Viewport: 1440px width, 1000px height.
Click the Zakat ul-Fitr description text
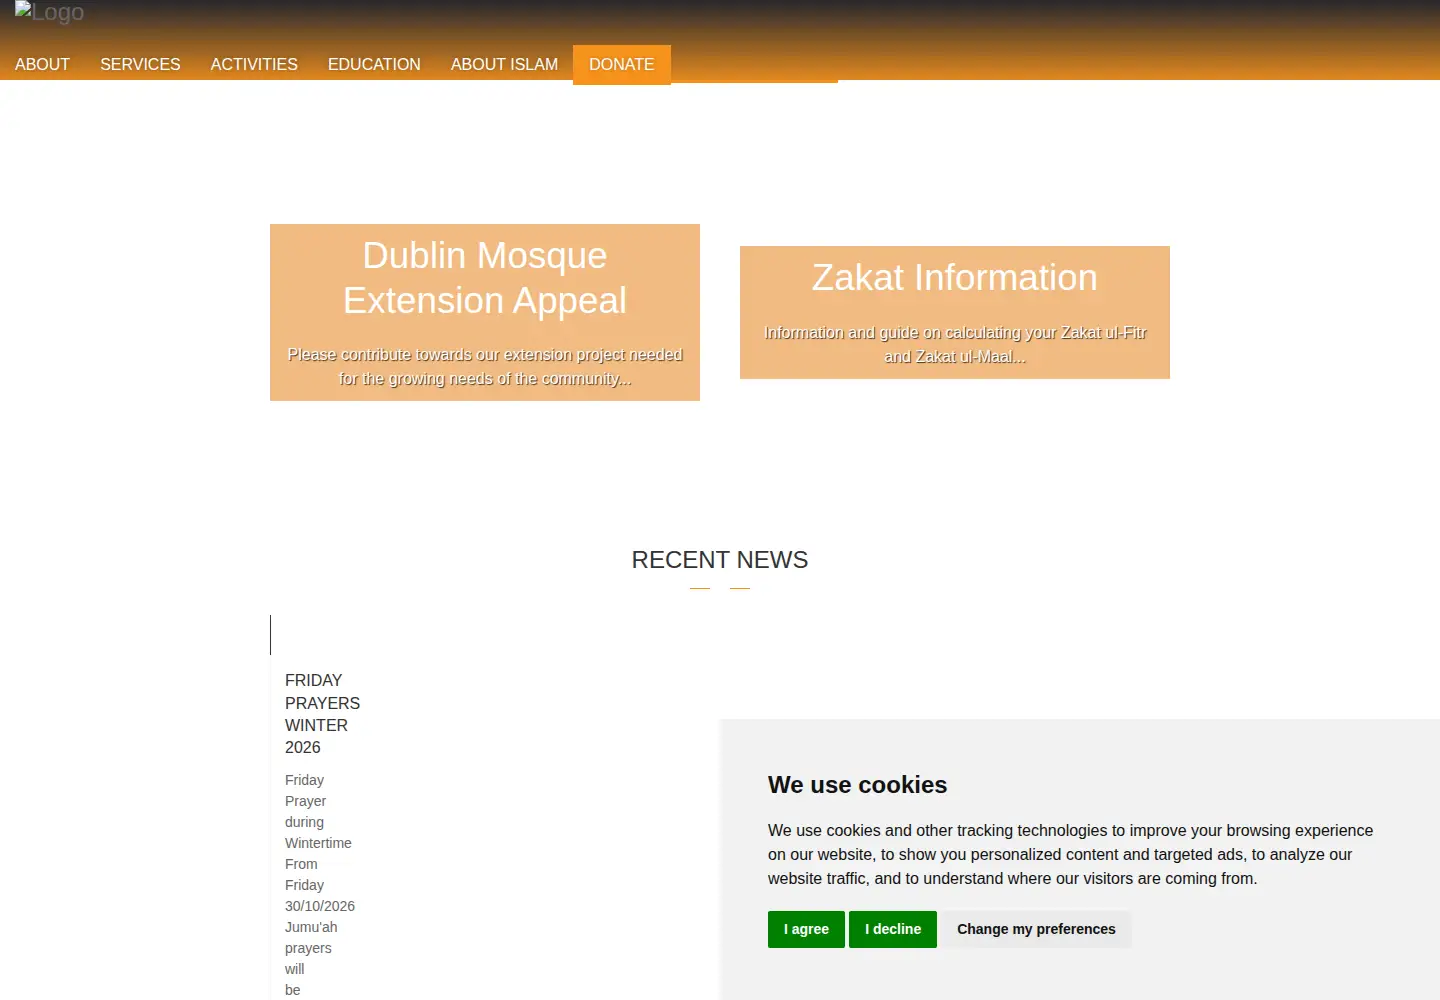955,345
